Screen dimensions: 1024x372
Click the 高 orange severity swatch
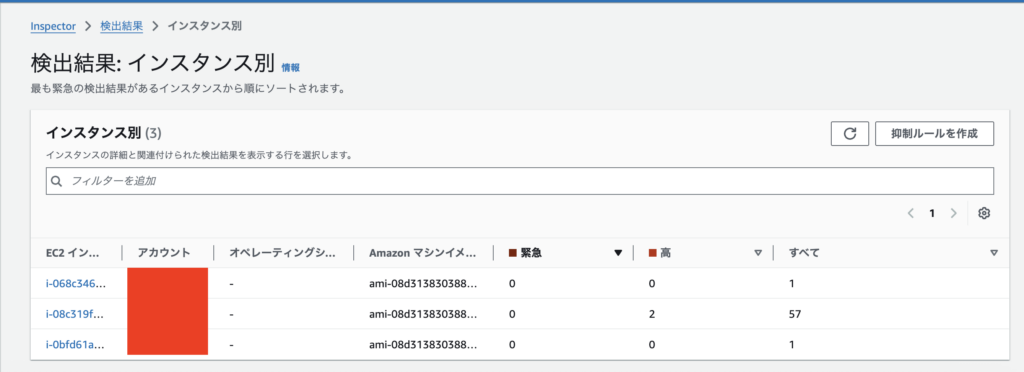tap(652, 253)
